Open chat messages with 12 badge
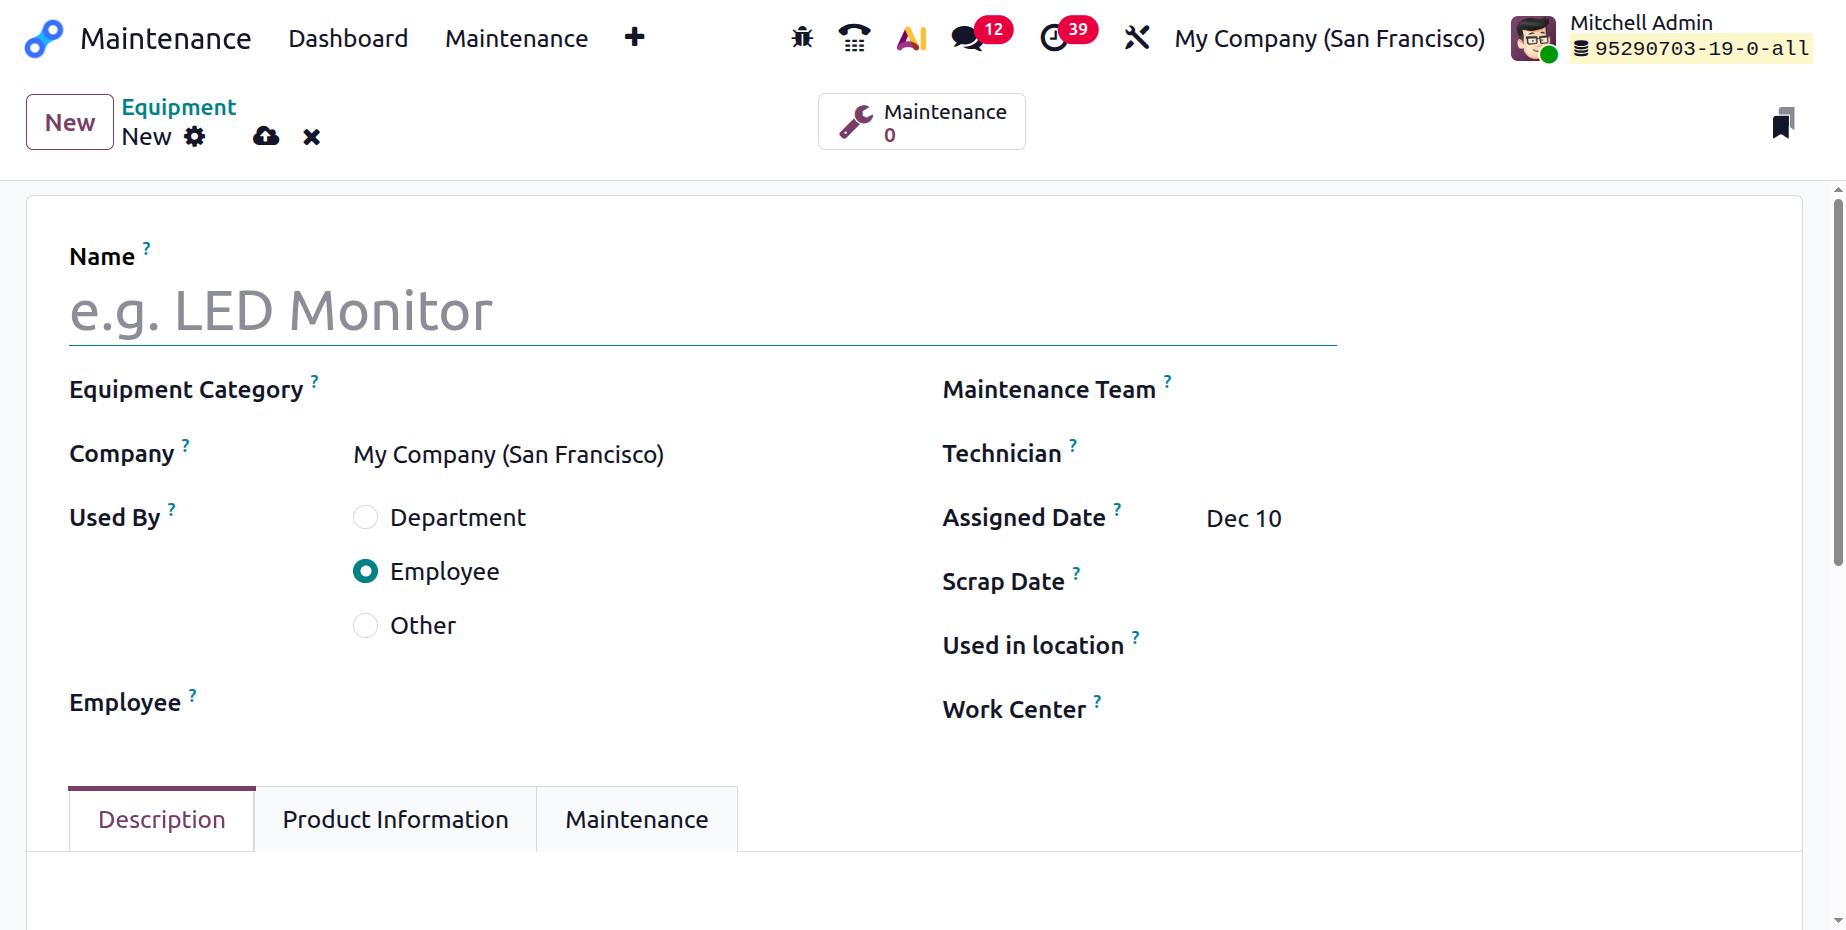 pos(967,38)
